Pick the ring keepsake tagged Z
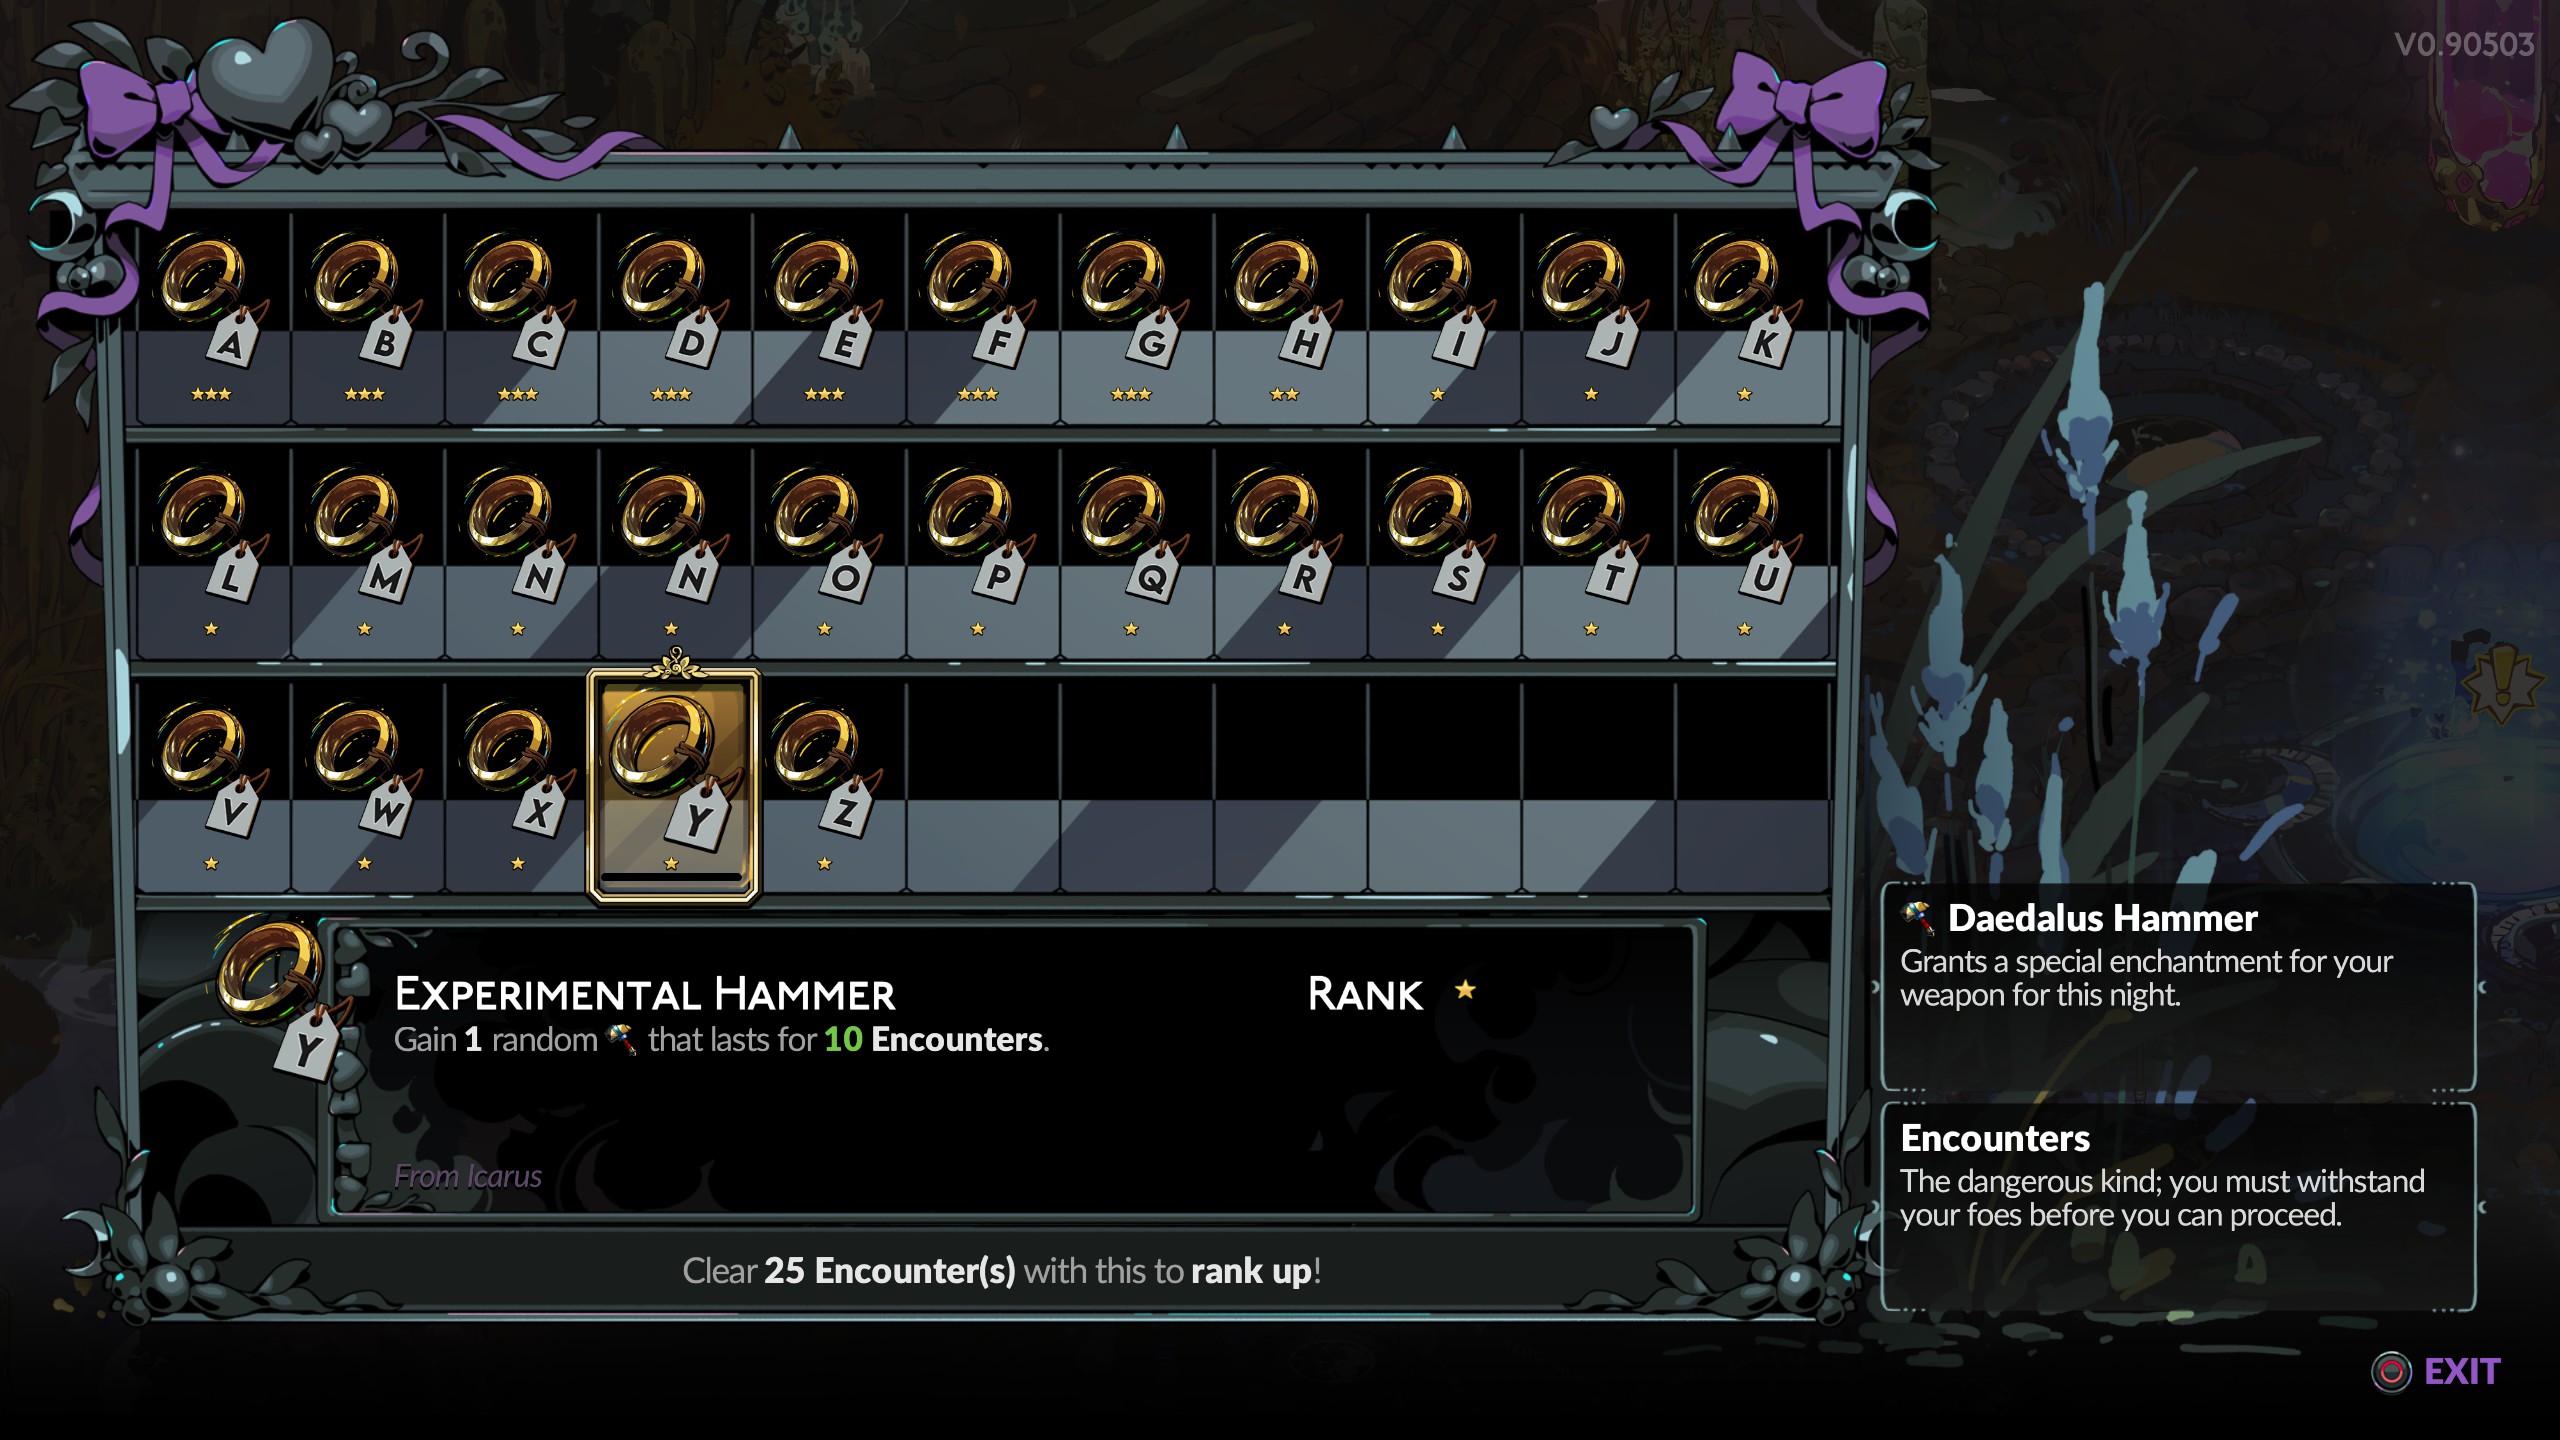2560x1440 pixels. click(x=828, y=787)
